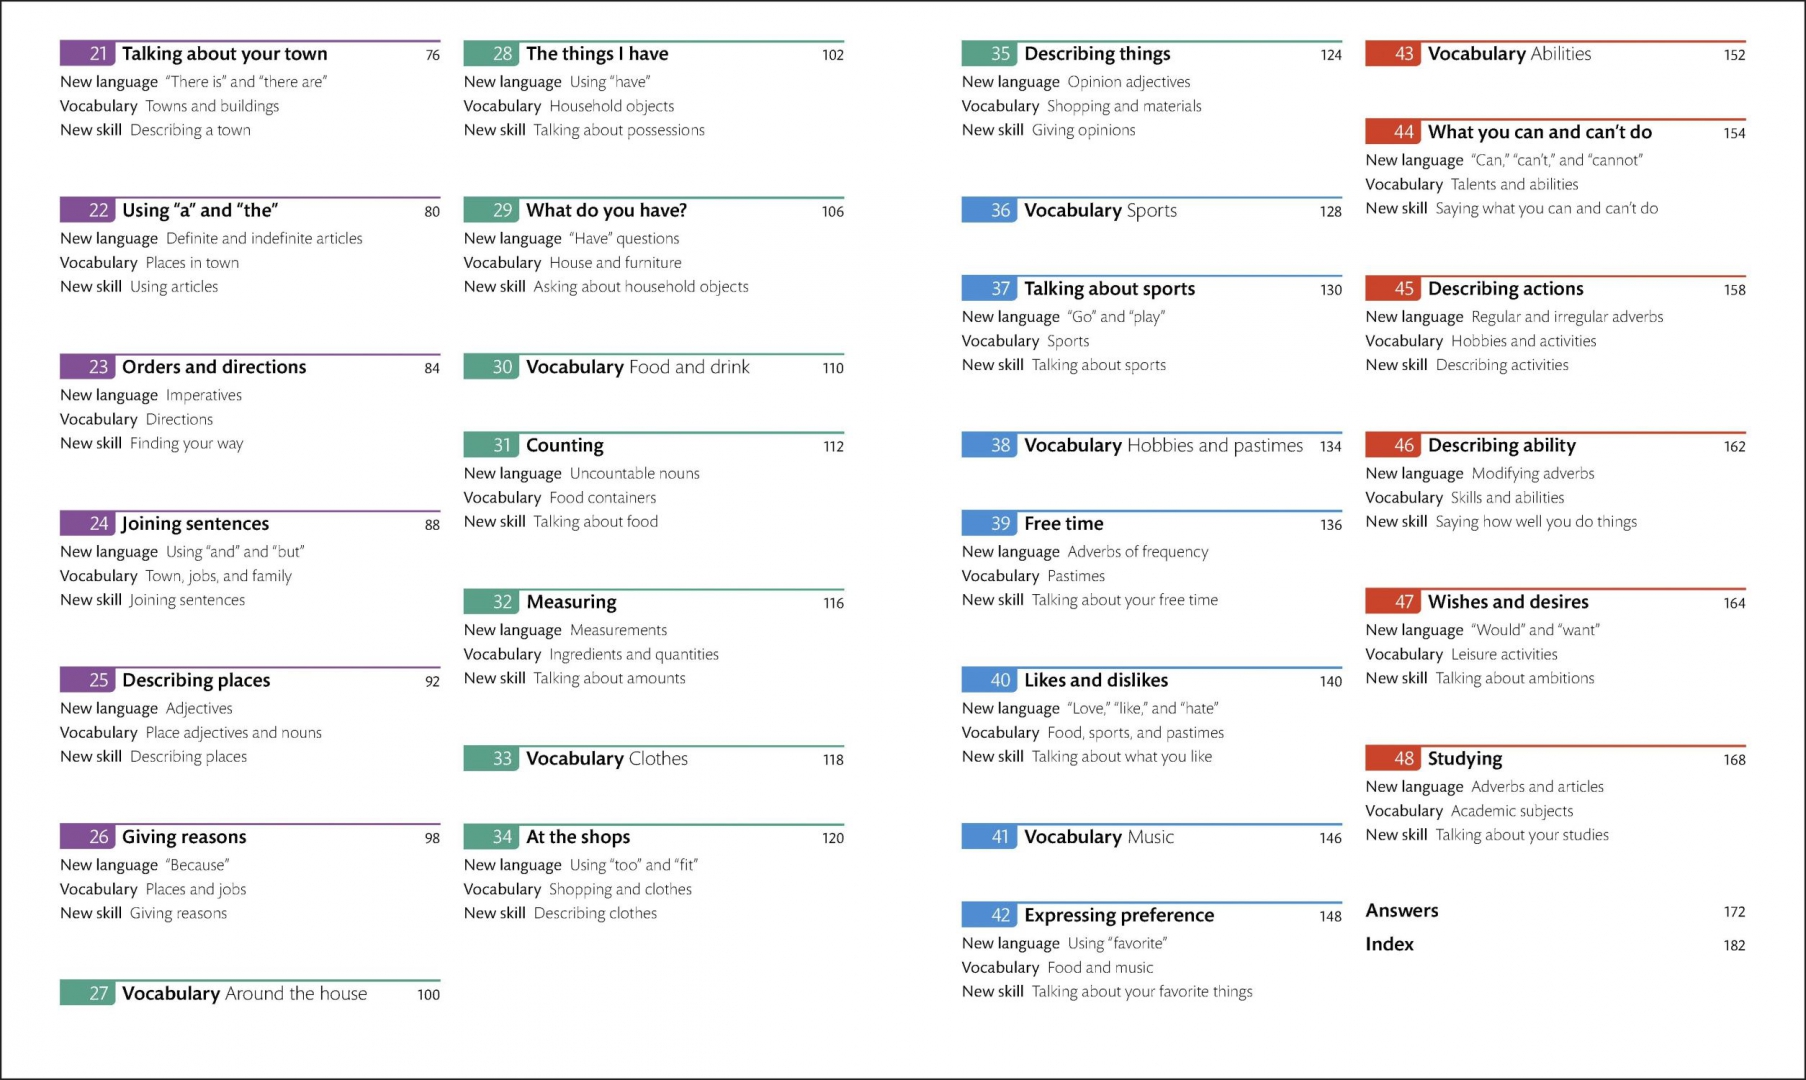
Task: Click the blue number 41 badge
Action: [1000, 837]
